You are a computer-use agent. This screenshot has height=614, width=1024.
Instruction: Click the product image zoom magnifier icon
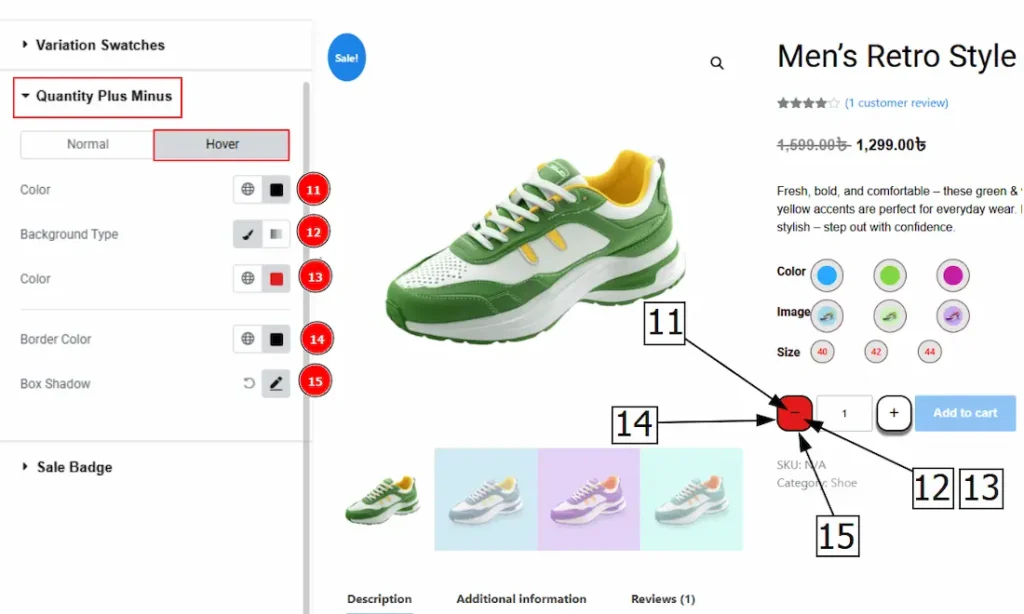(717, 63)
